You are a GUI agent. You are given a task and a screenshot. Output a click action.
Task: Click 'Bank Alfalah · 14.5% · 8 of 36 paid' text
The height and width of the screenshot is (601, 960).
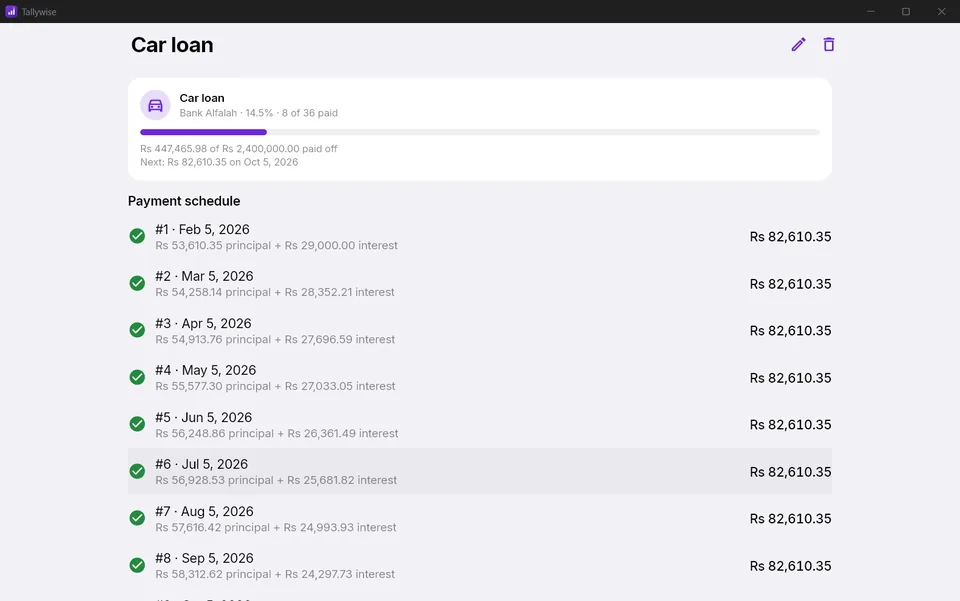click(x=258, y=113)
